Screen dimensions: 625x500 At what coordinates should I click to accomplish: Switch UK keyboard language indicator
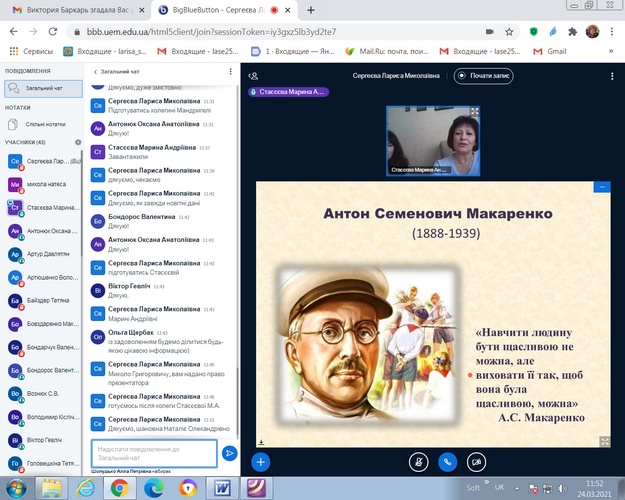(499, 488)
